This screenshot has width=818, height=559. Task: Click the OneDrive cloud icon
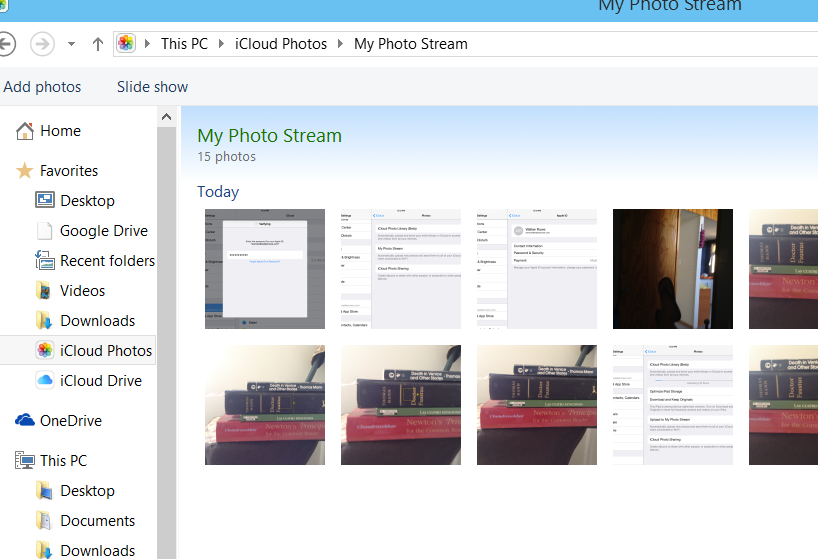click(x=25, y=420)
